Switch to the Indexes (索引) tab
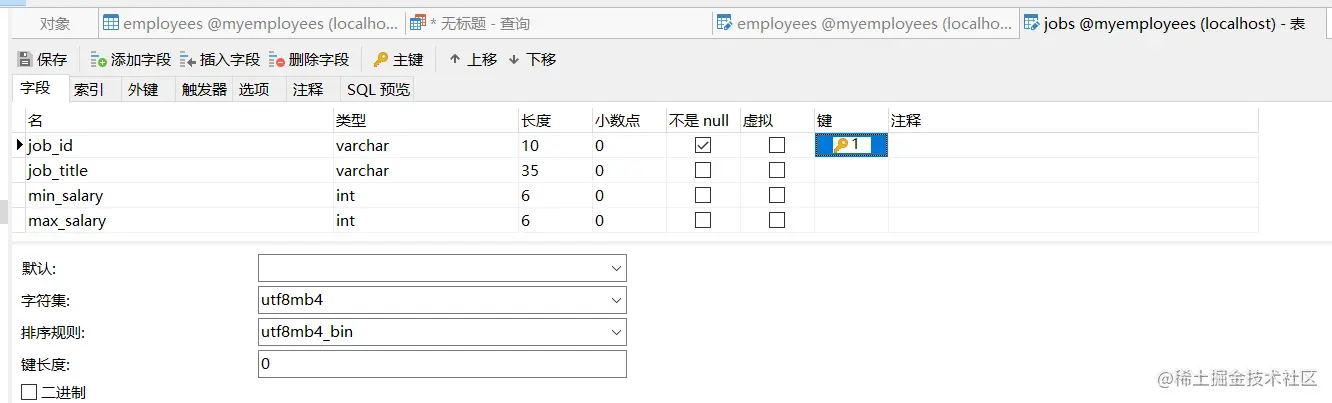This screenshot has width=1332, height=403. [89, 89]
